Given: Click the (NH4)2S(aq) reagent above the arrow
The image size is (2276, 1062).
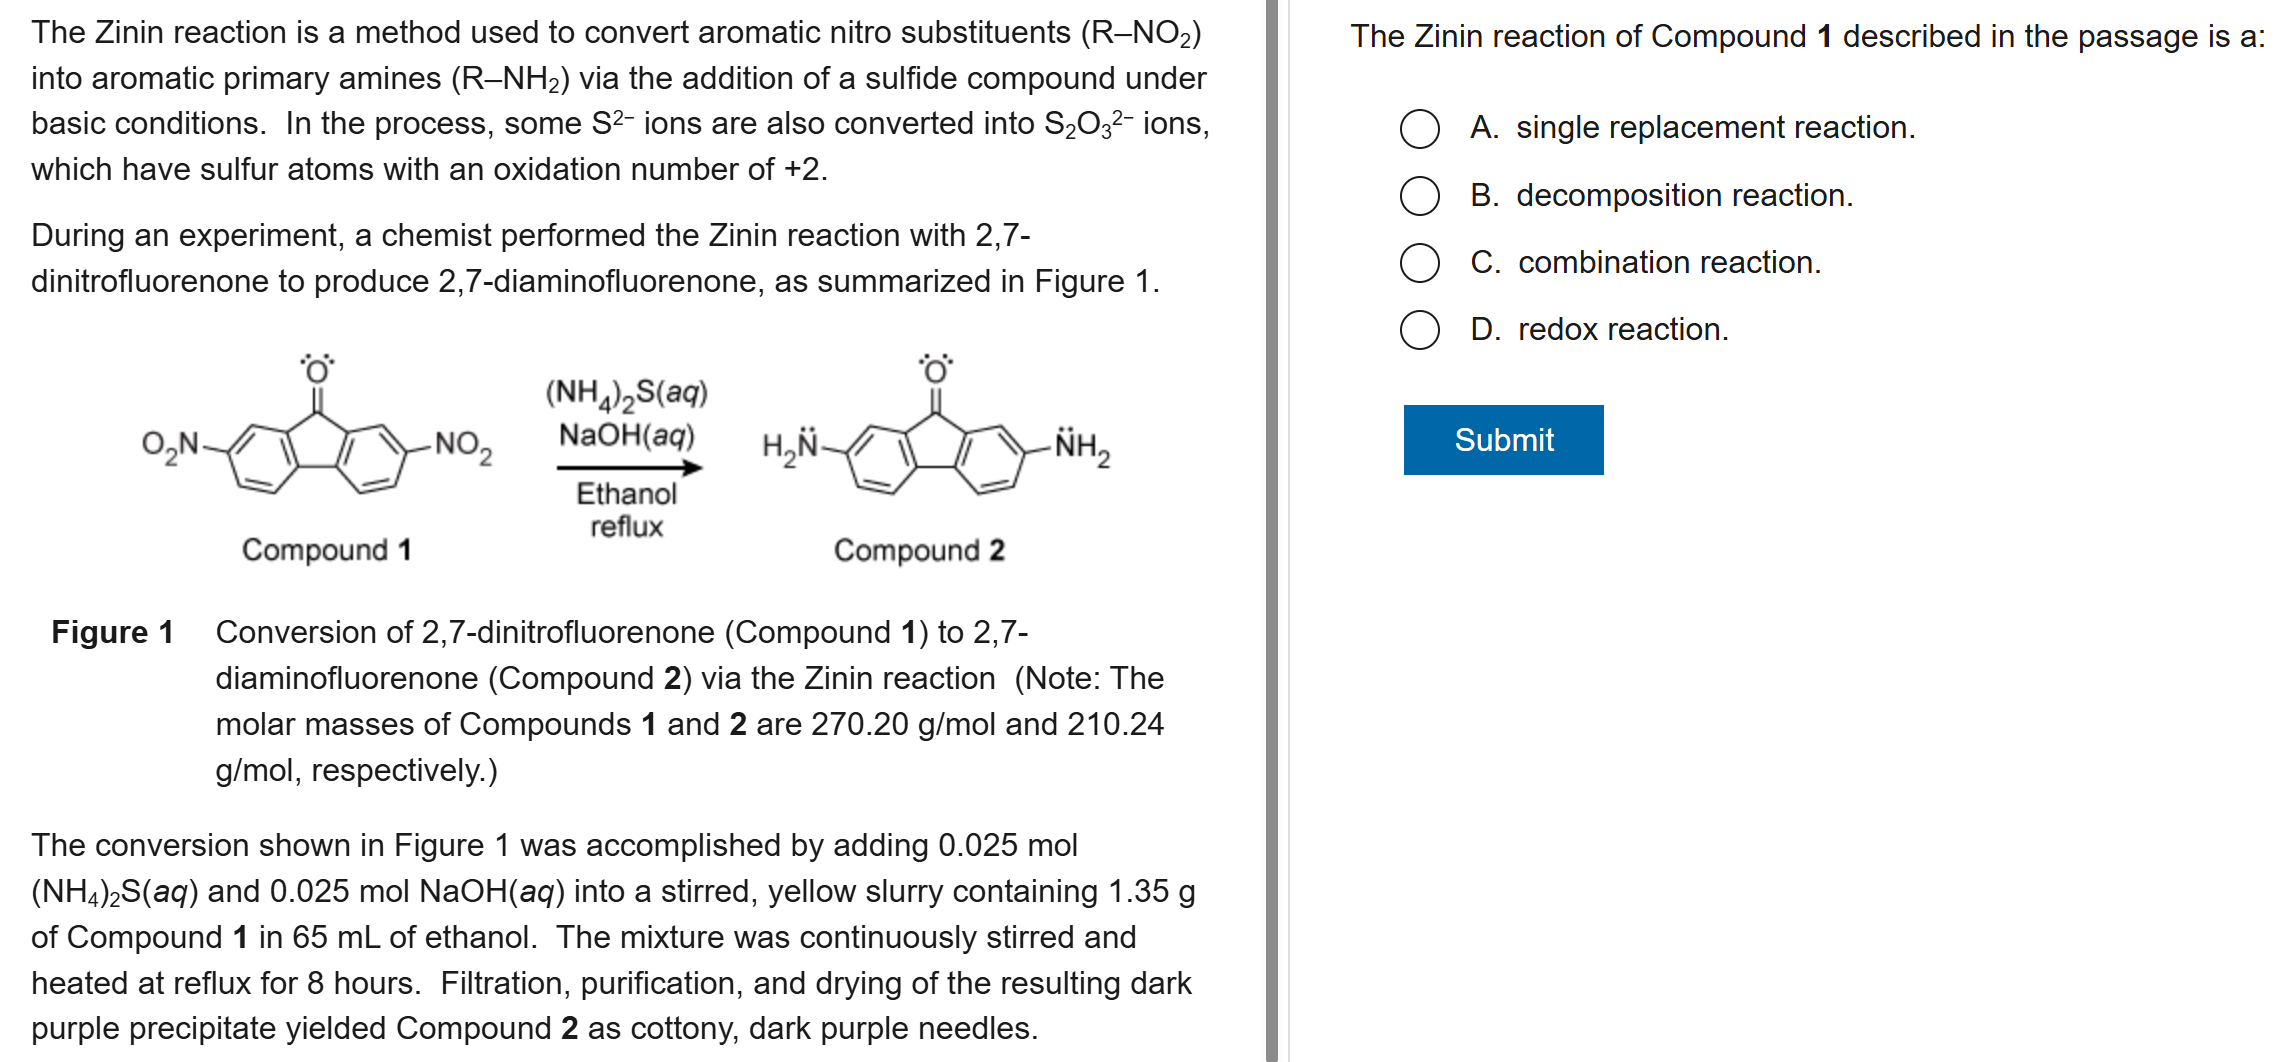Looking at the screenshot, I should pos(627,393).
